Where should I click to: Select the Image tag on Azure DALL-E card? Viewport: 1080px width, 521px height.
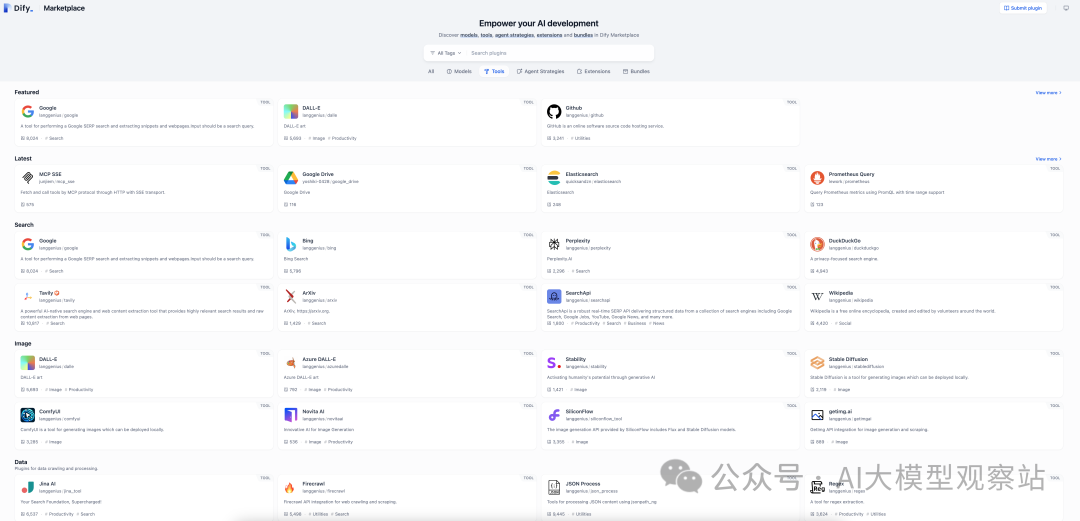tap(315, 389)
